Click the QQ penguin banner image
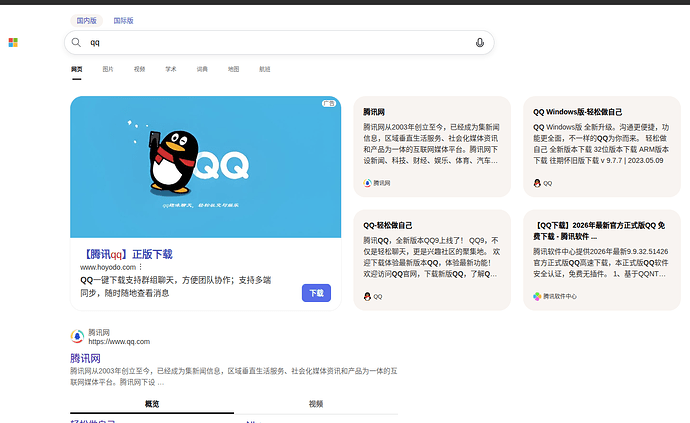690x423 pixels. point(206,167)
